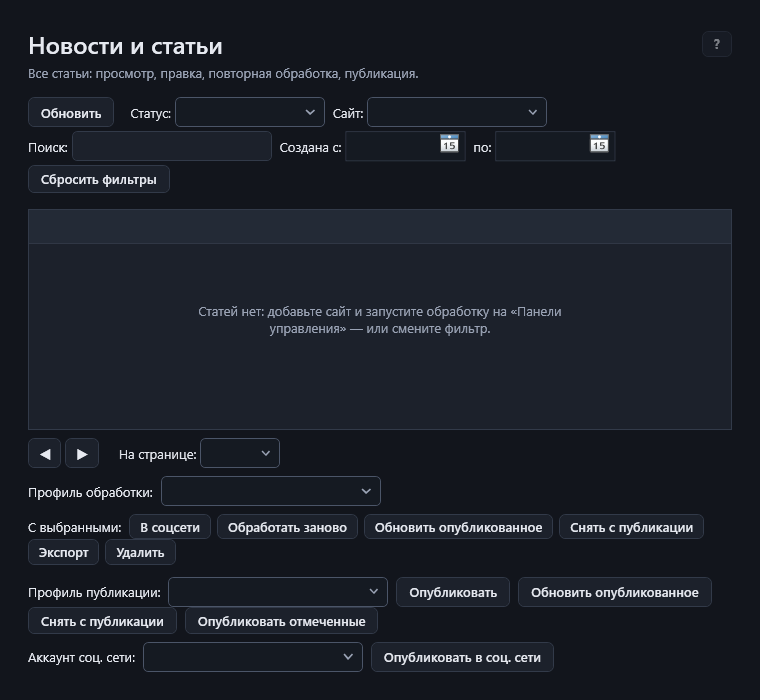Click 'Снять с публикации' in С выбранными row

pyautogui.click(x=631, y=527)
